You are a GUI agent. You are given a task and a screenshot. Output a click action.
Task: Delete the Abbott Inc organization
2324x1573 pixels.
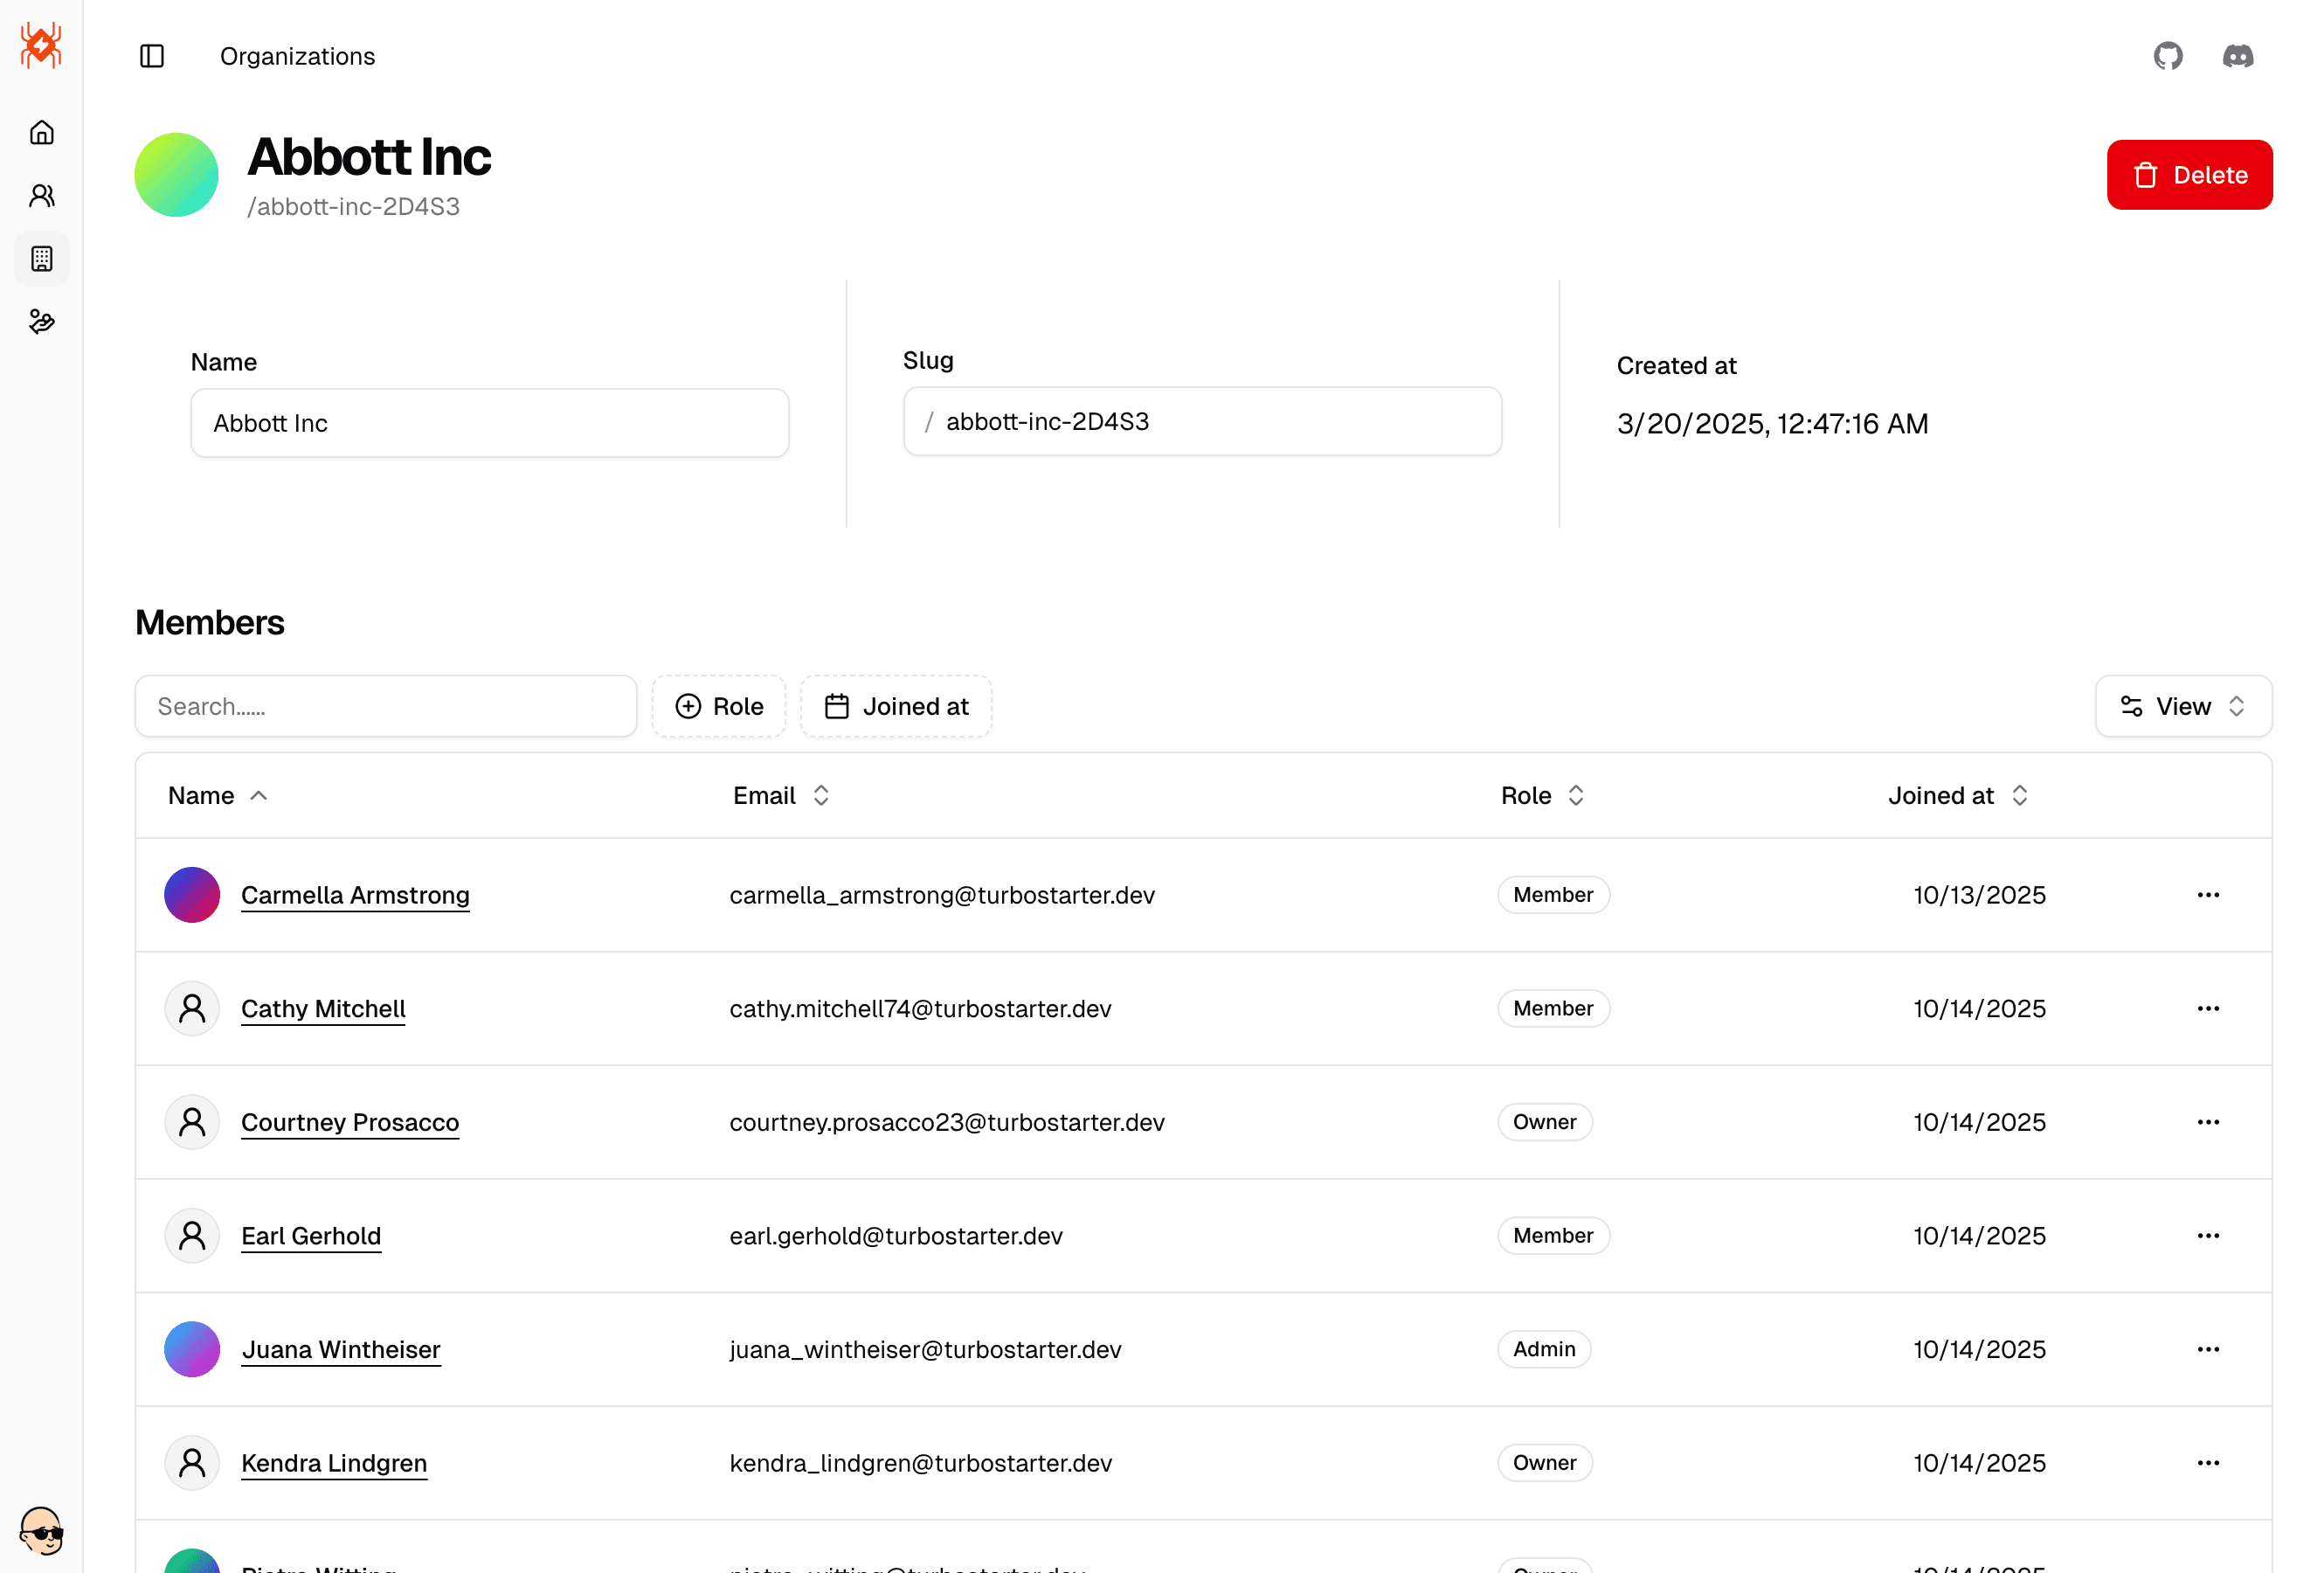click(2189, 175)
